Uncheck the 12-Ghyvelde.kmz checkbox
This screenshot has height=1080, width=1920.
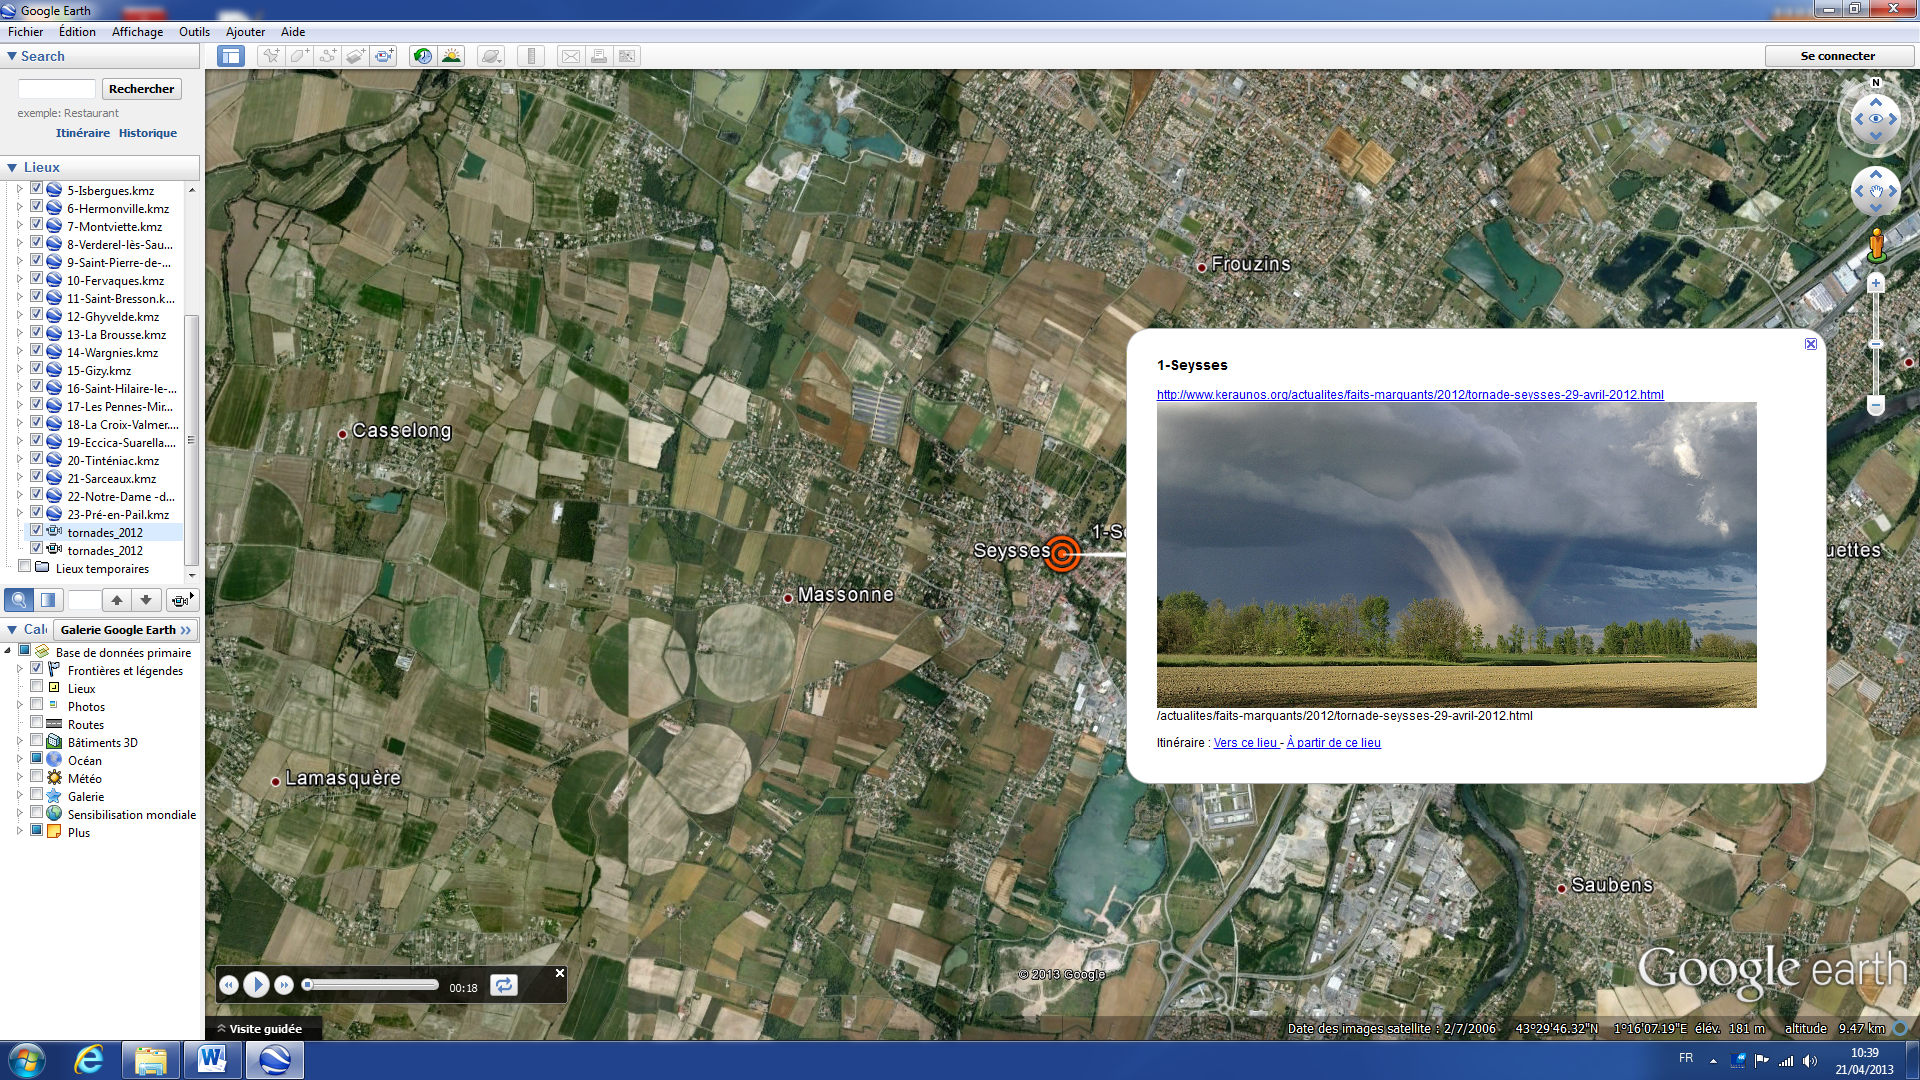click(x=36, y=315)
